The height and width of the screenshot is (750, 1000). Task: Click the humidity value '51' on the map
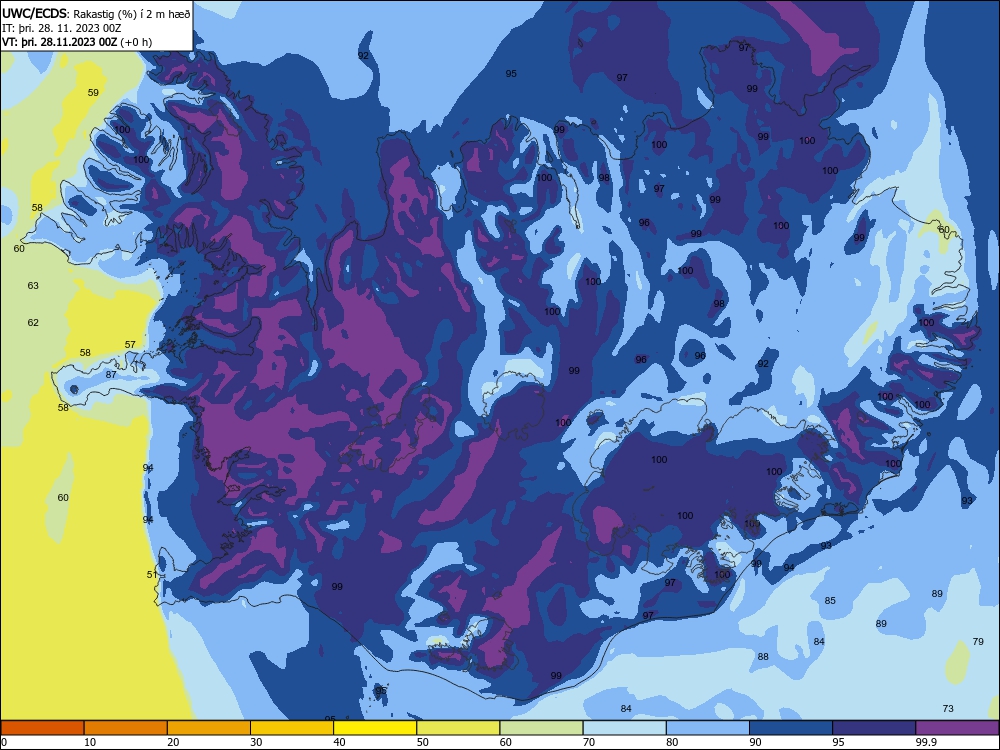point(152,575)
